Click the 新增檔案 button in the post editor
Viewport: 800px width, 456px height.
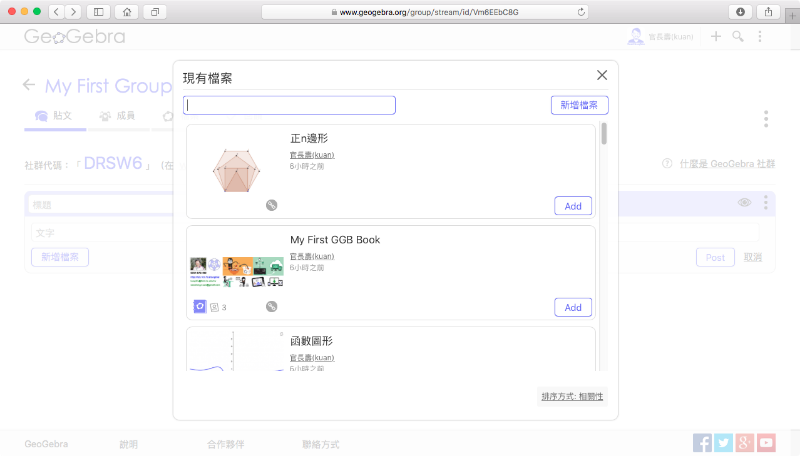(60, 257)
